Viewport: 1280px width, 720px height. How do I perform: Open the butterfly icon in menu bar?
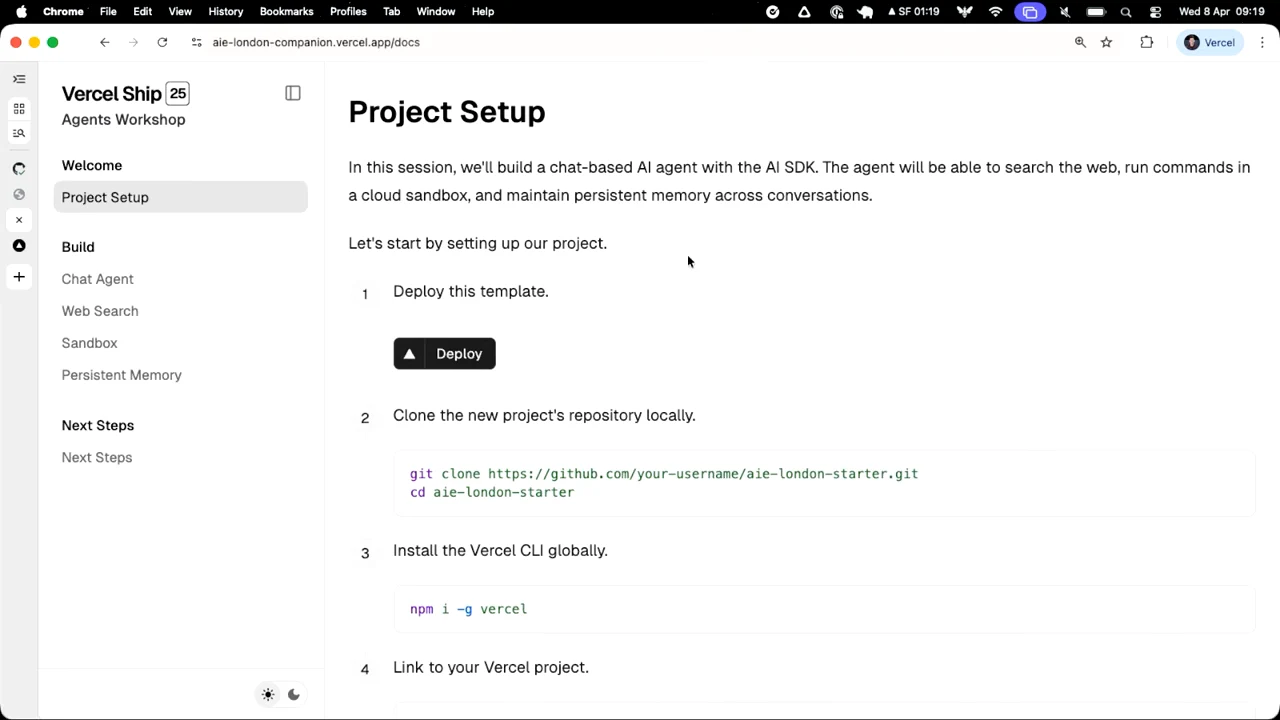pyautogui.click(x=964, y=12)
